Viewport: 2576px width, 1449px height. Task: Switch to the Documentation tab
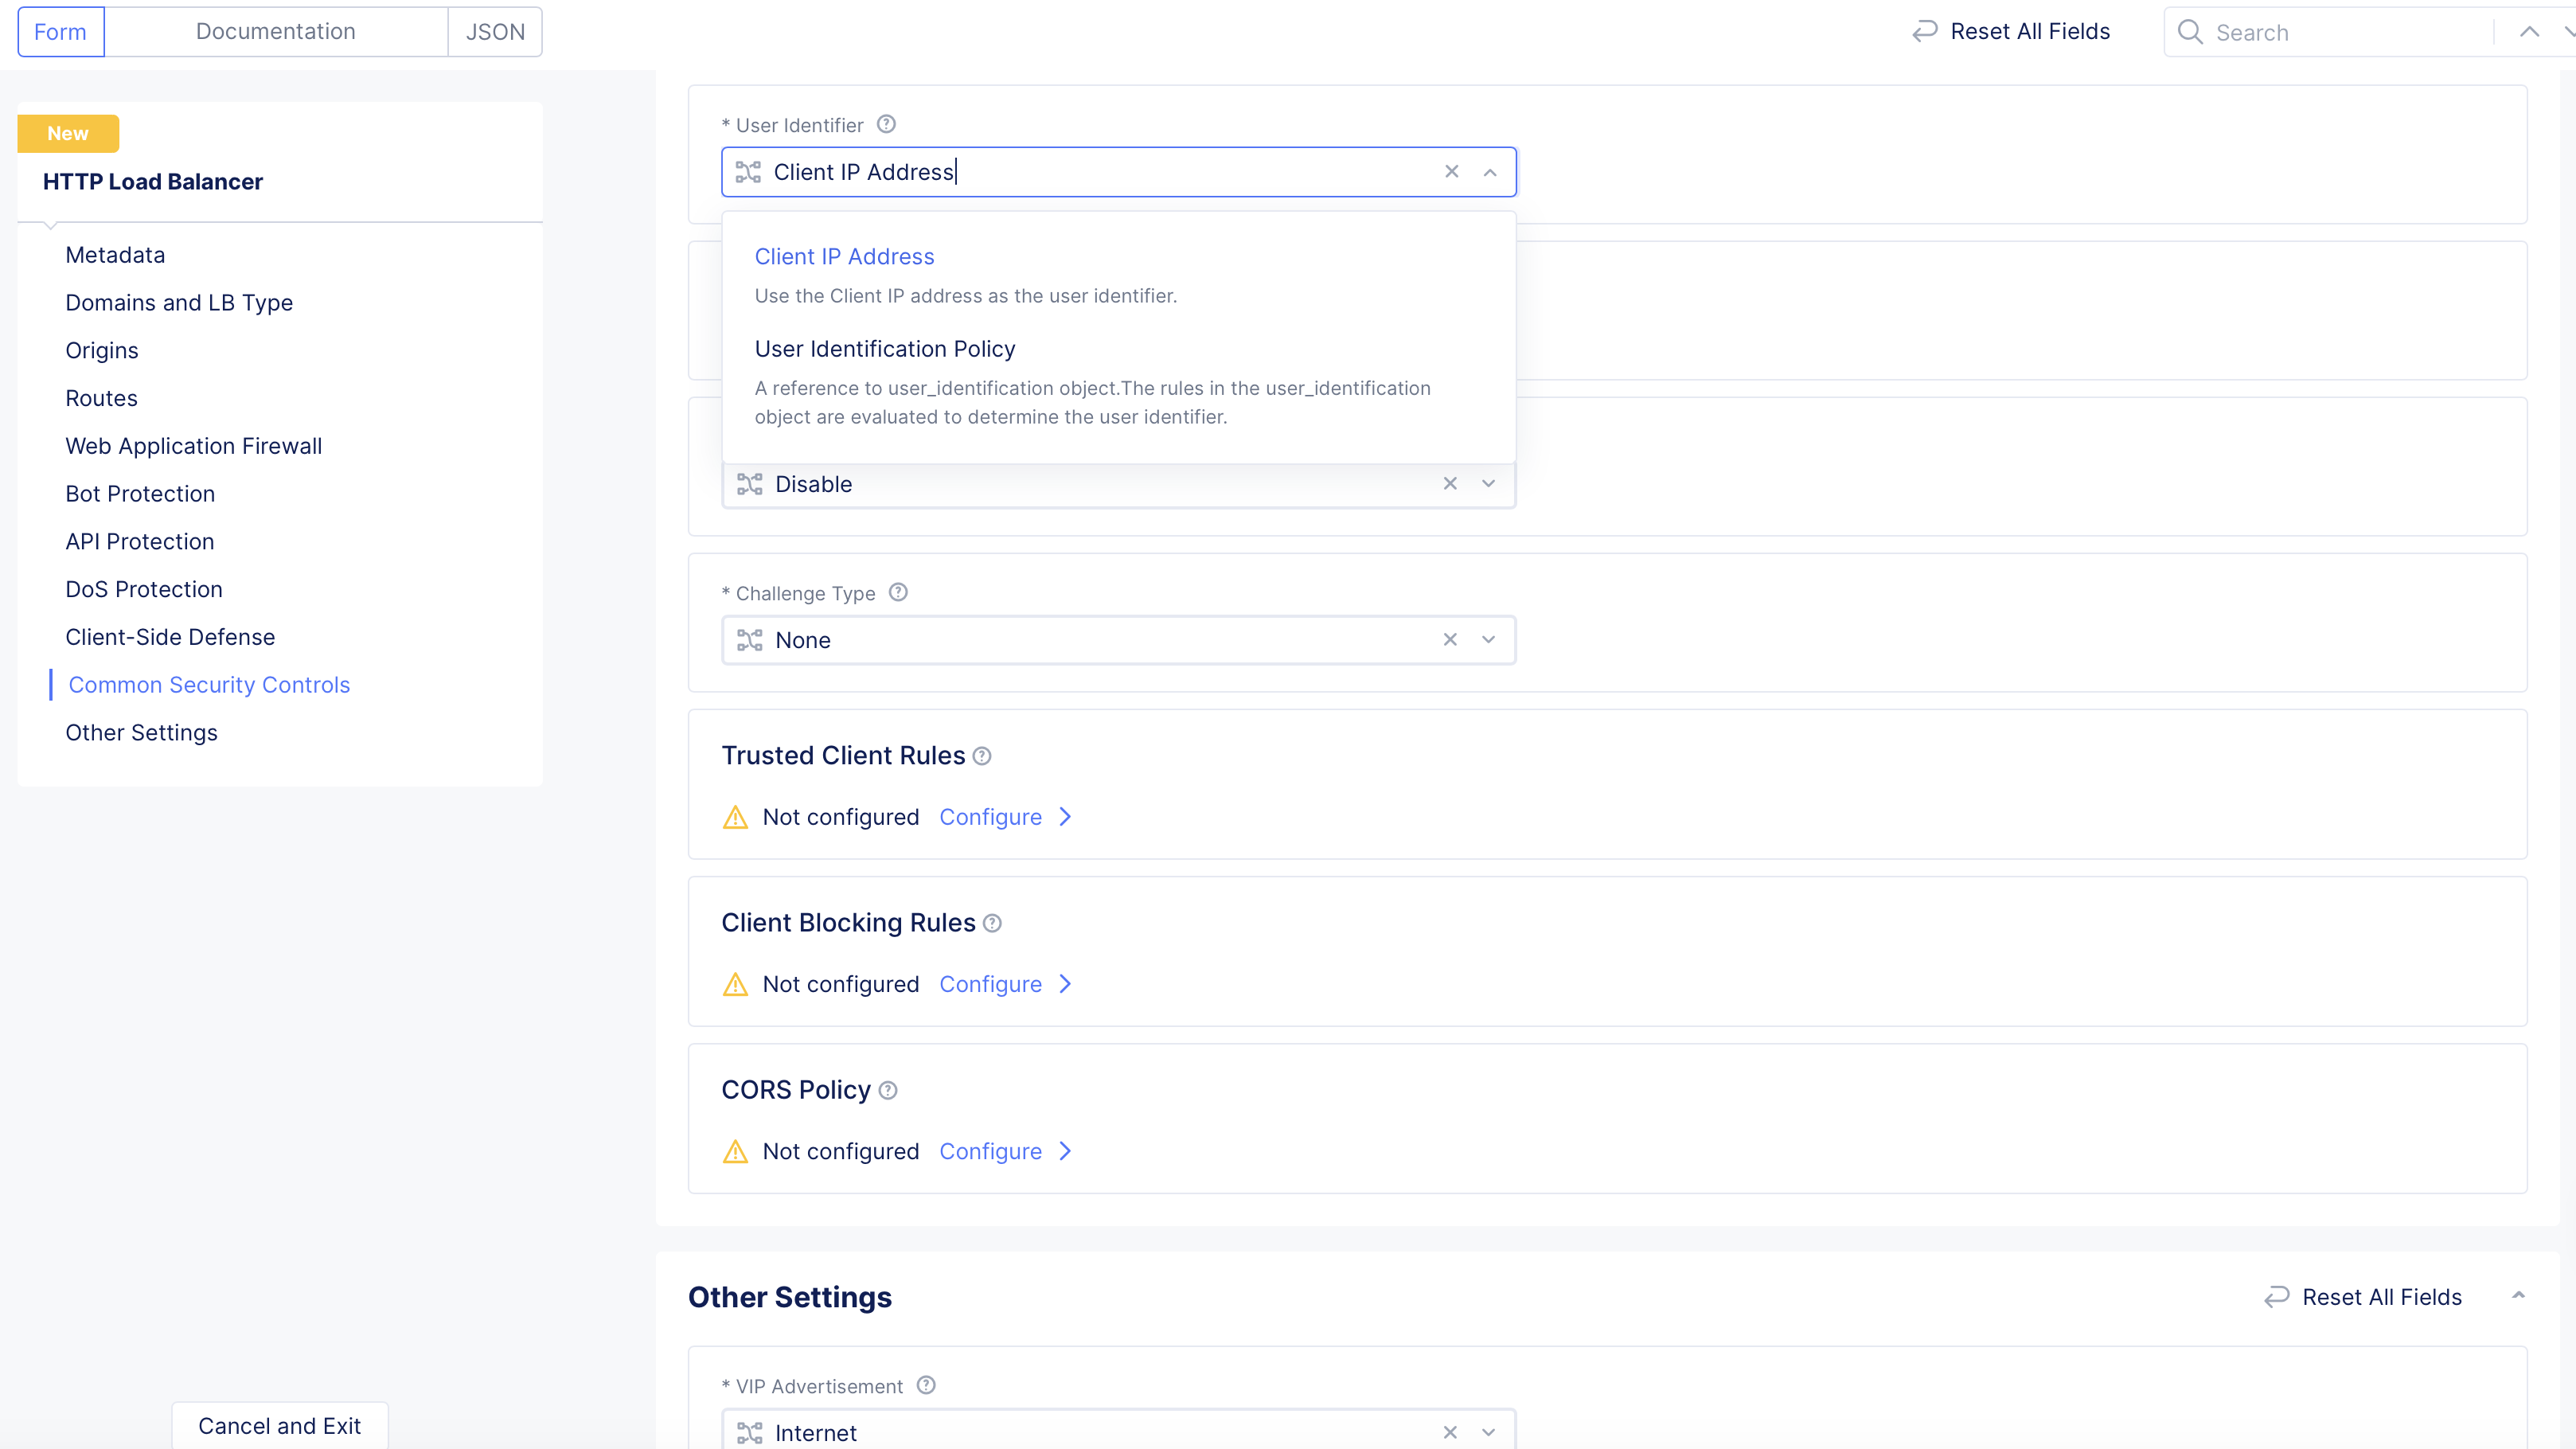(276, 31)
